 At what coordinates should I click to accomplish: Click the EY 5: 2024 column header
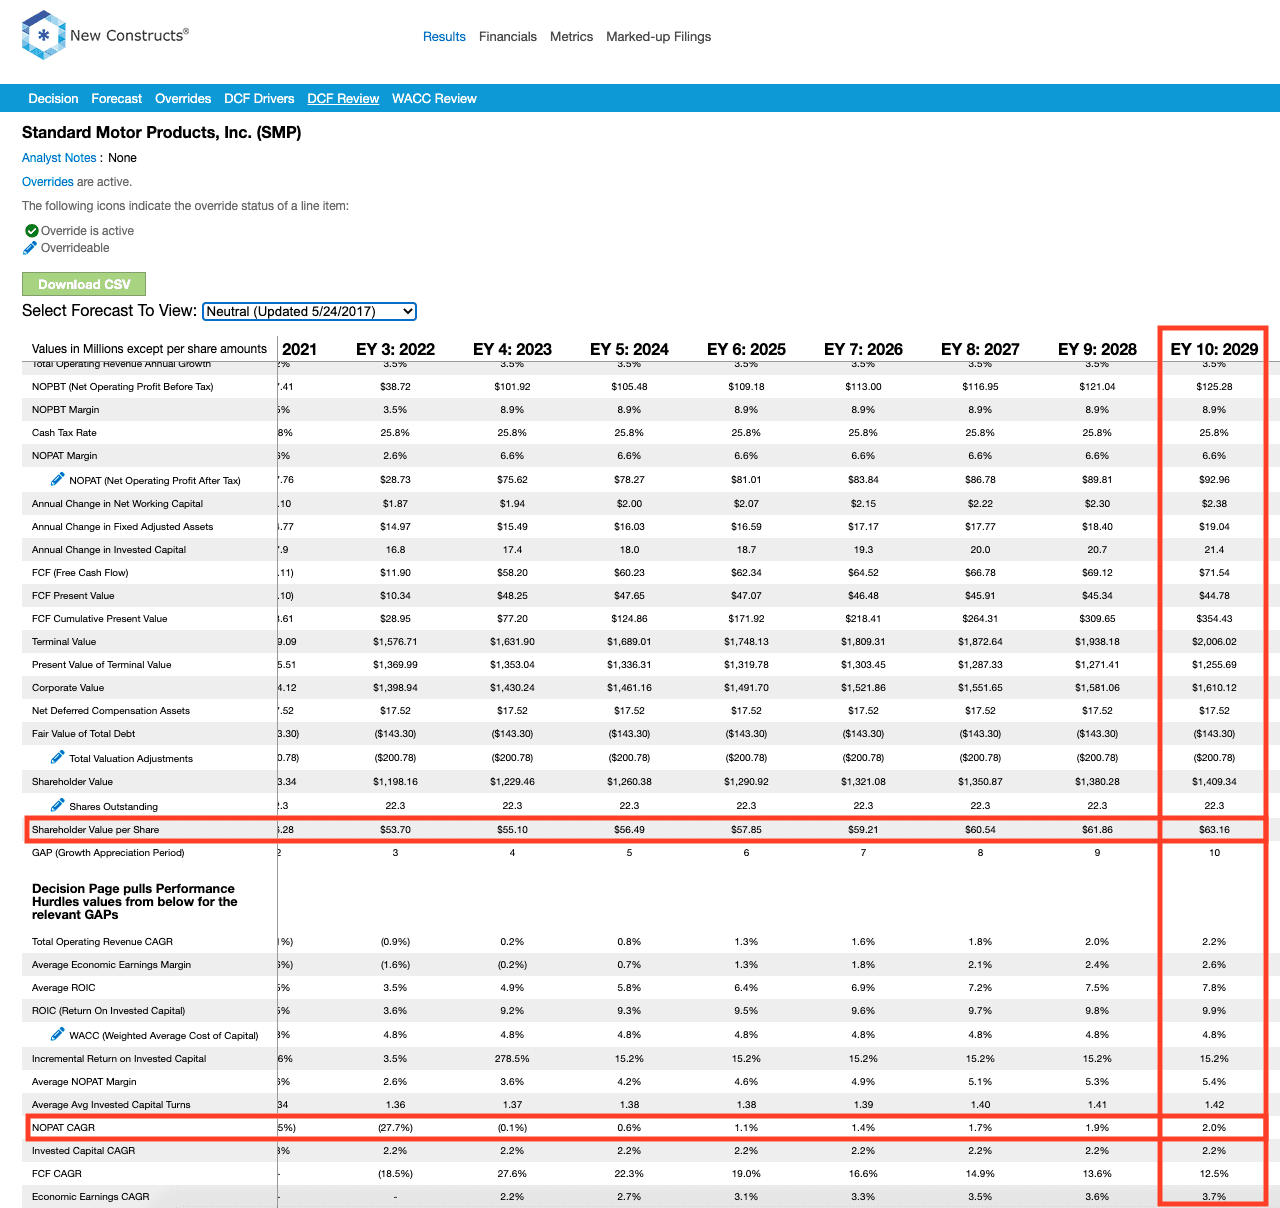coord(629,349)
